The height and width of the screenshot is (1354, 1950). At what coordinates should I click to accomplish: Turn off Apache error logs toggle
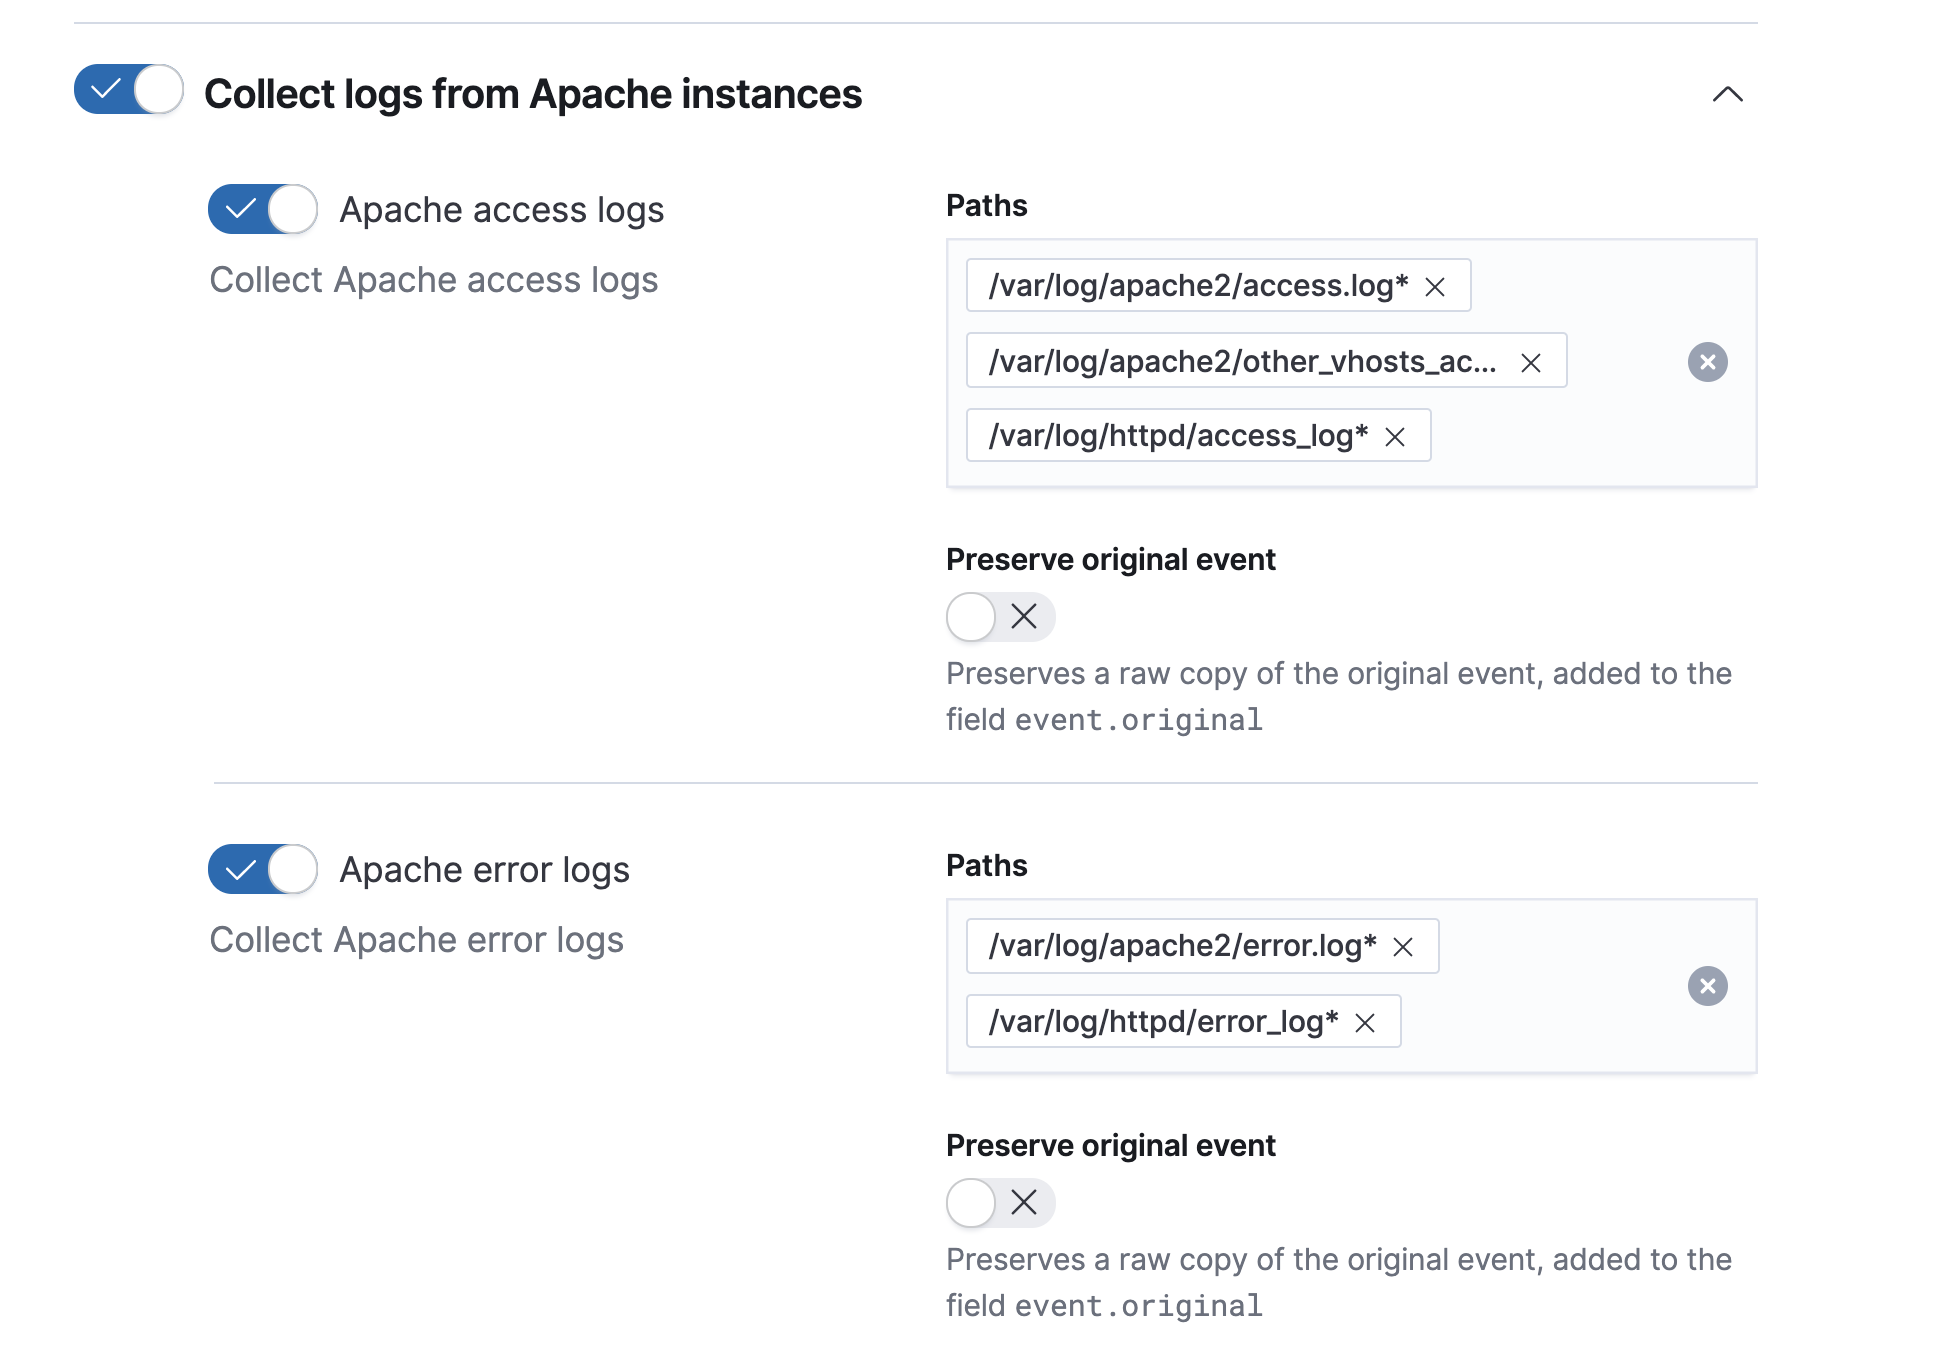pyautogui.click(x=262, y=869)
